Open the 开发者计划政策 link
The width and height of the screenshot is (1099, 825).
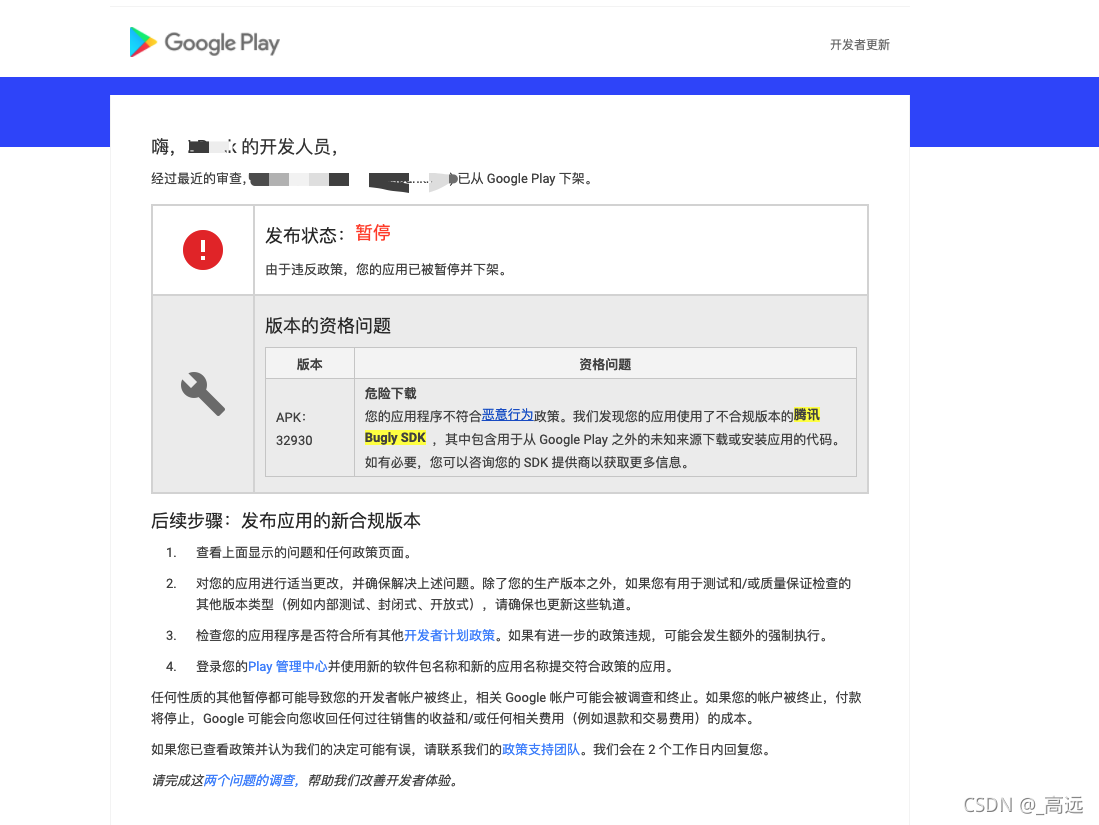point(449,635)
